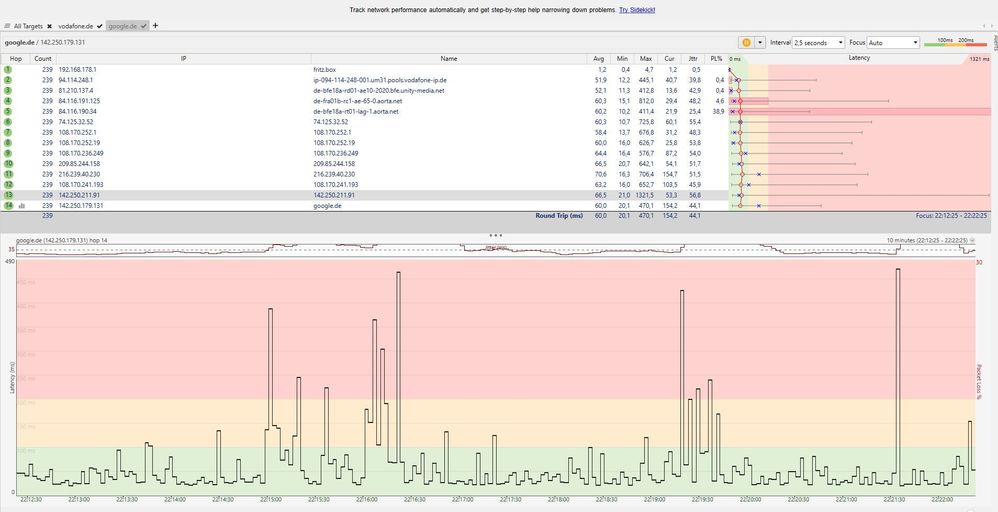998x512 pixels.
Task: Click the Avg column header
Action: tap(598, 59)
